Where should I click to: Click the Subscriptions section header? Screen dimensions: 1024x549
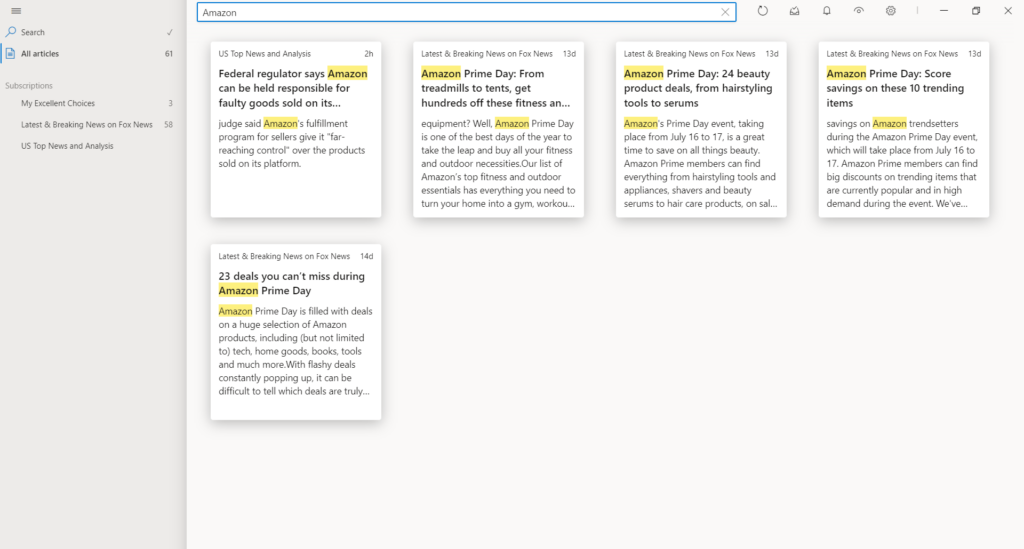29,86
